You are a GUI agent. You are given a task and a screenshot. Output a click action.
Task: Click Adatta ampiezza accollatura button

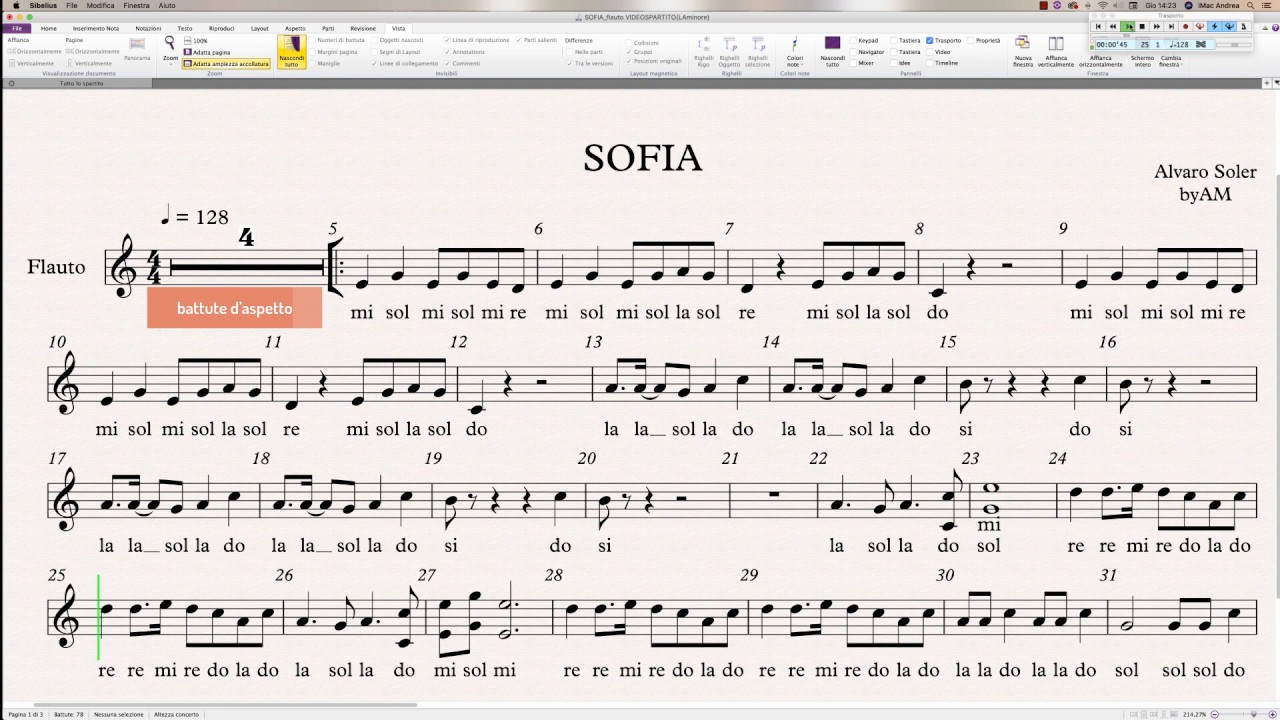[x=226, y=63]
